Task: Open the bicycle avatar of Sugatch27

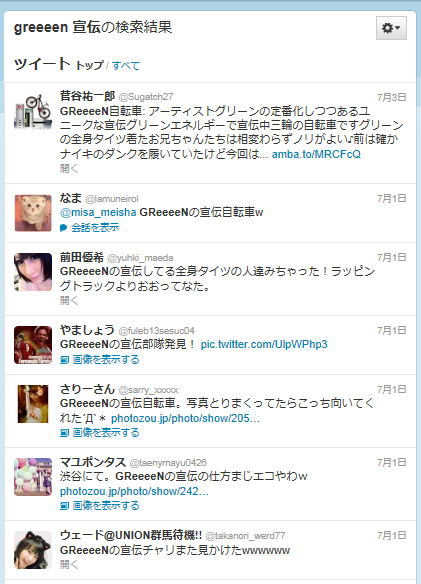Action: pos(33,111)
